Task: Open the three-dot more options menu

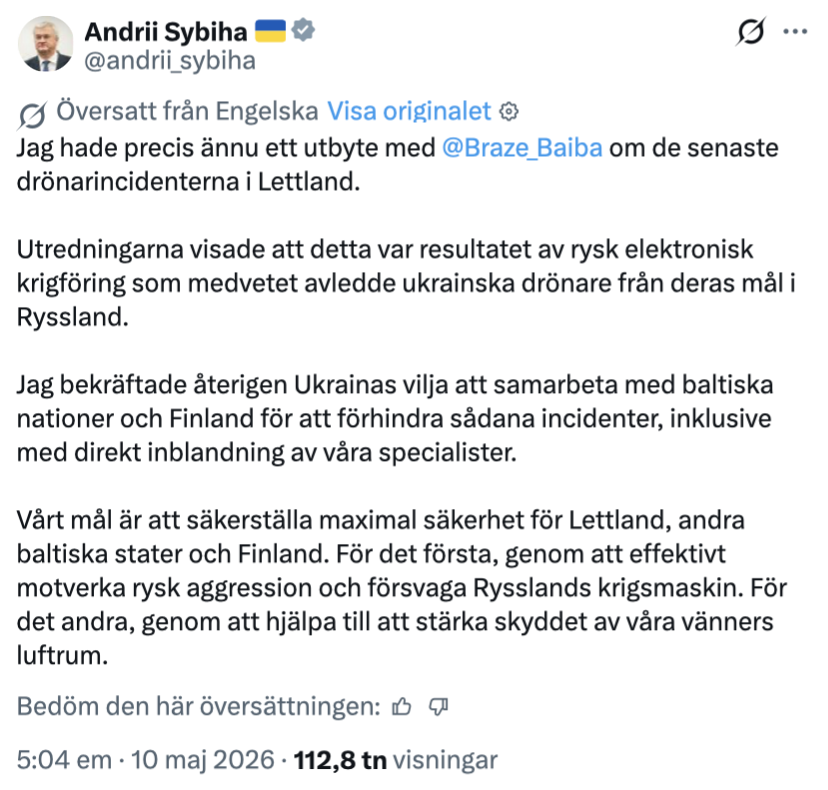Action: (x=795, y=32)
